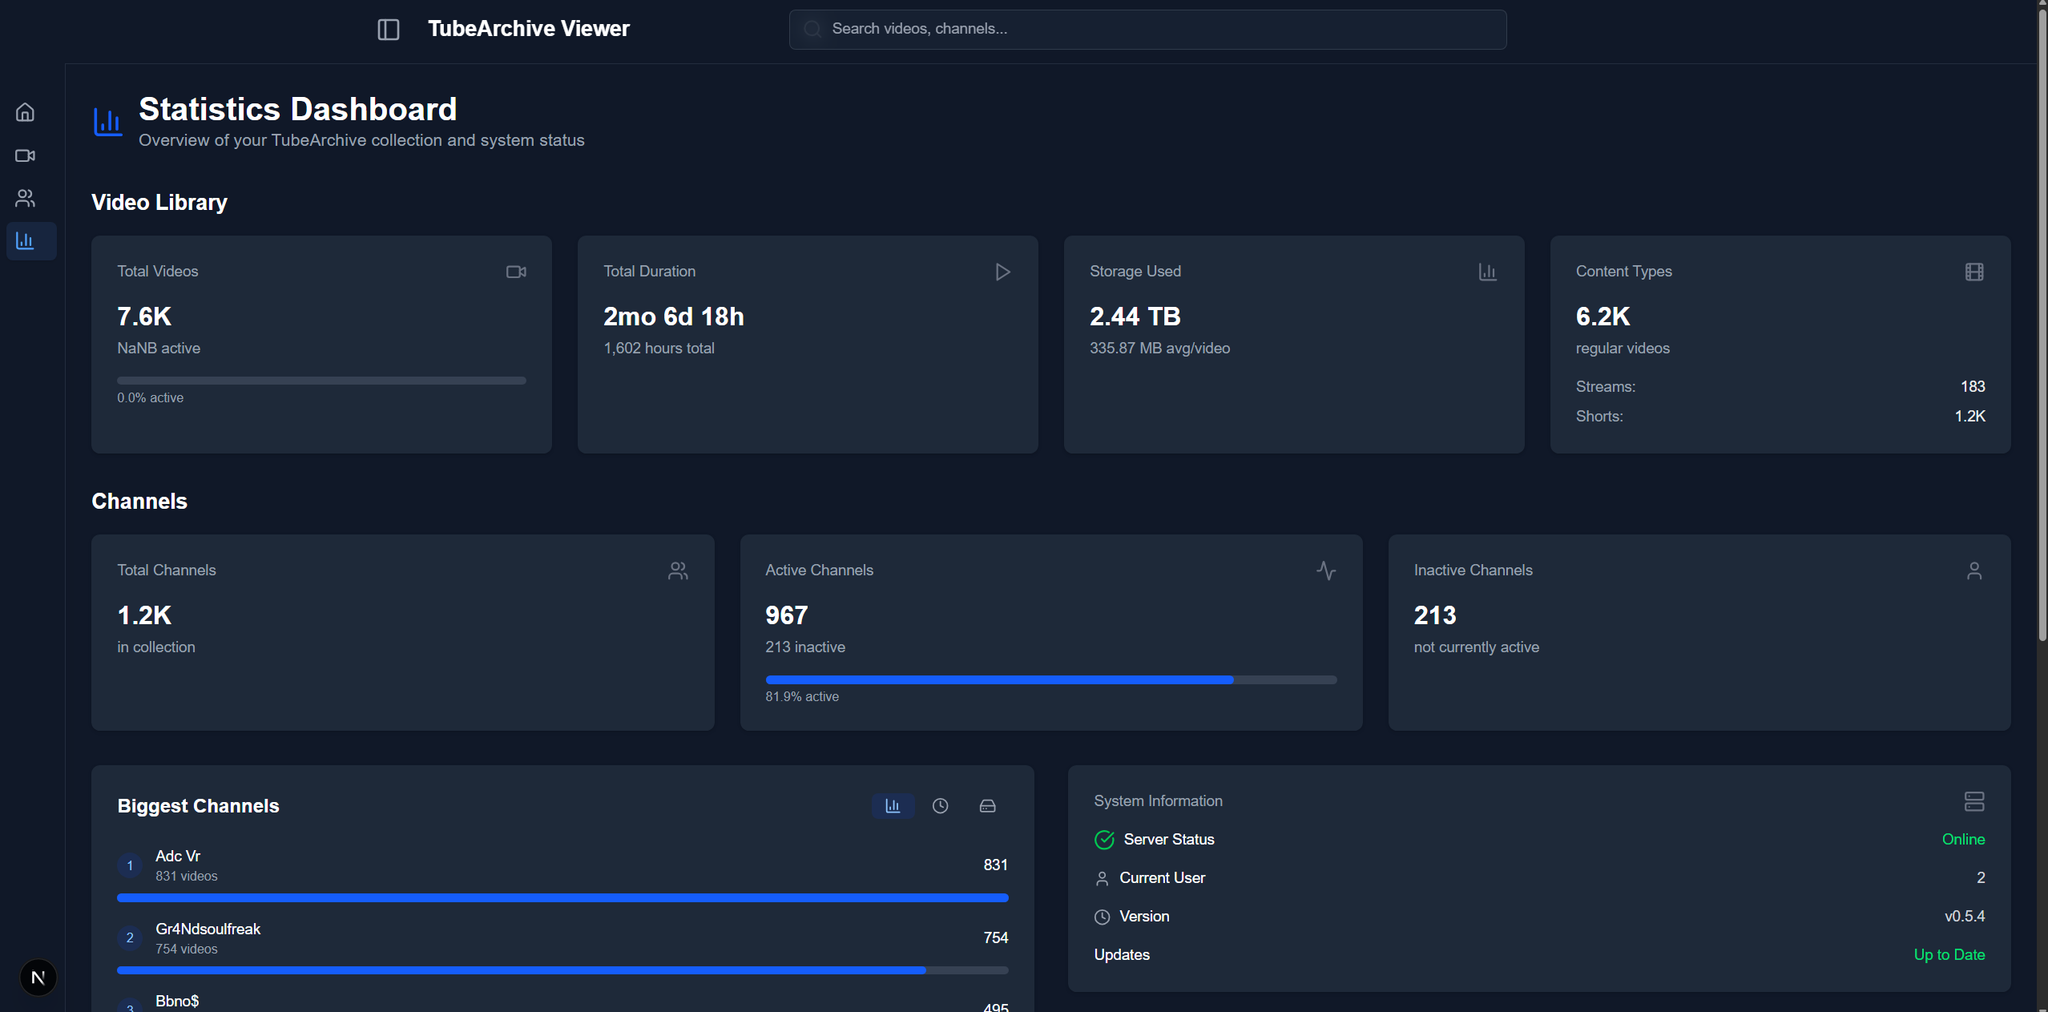Click the activity pulse icon in Active Channels

(x=1326, y=571)
